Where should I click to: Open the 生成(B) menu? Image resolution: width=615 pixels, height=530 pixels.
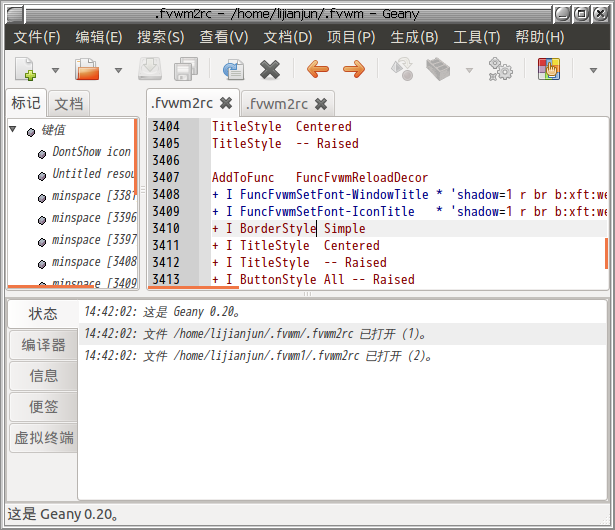(x=414, y=37)
